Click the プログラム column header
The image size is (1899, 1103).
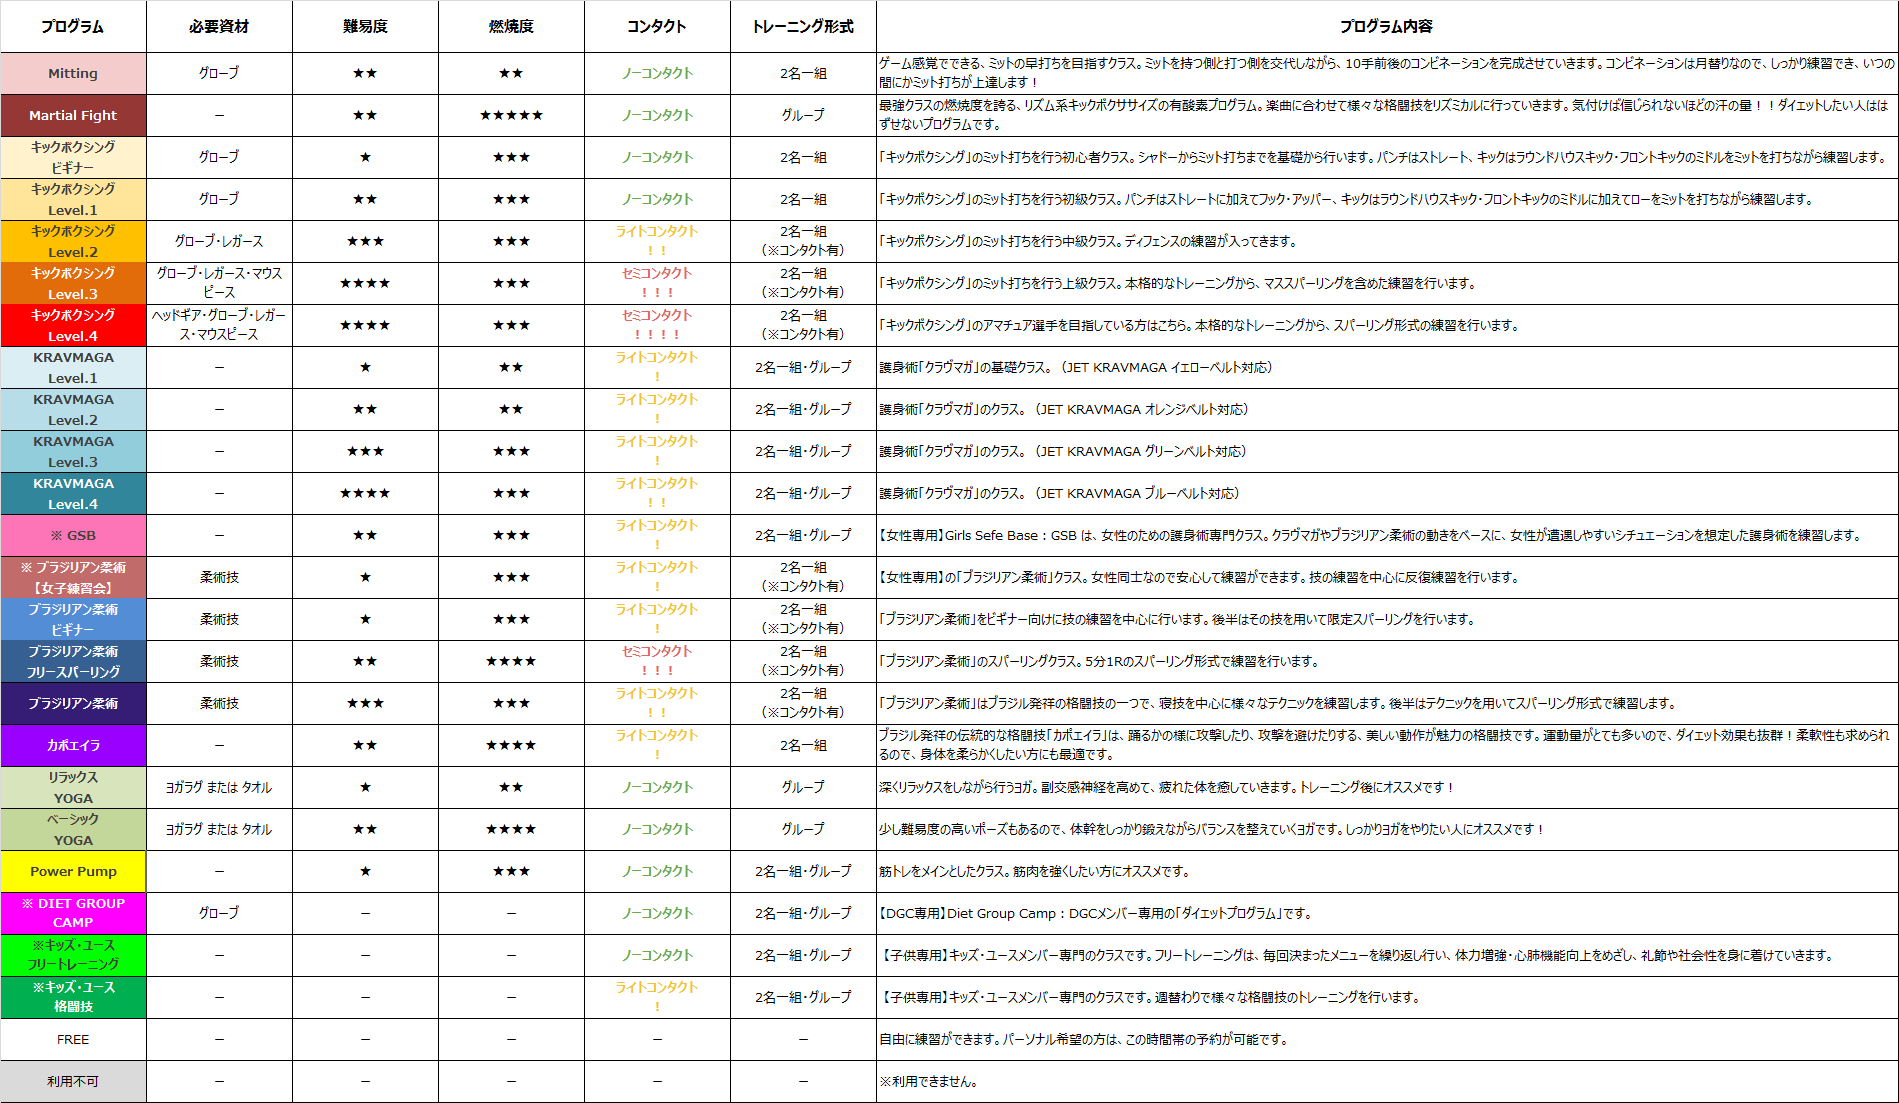coord(73,26)
